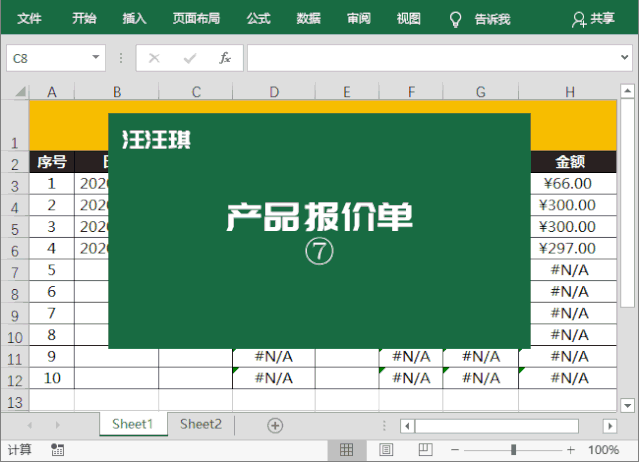Click the 告诉我 lightbulb icon

pos(455,19)
